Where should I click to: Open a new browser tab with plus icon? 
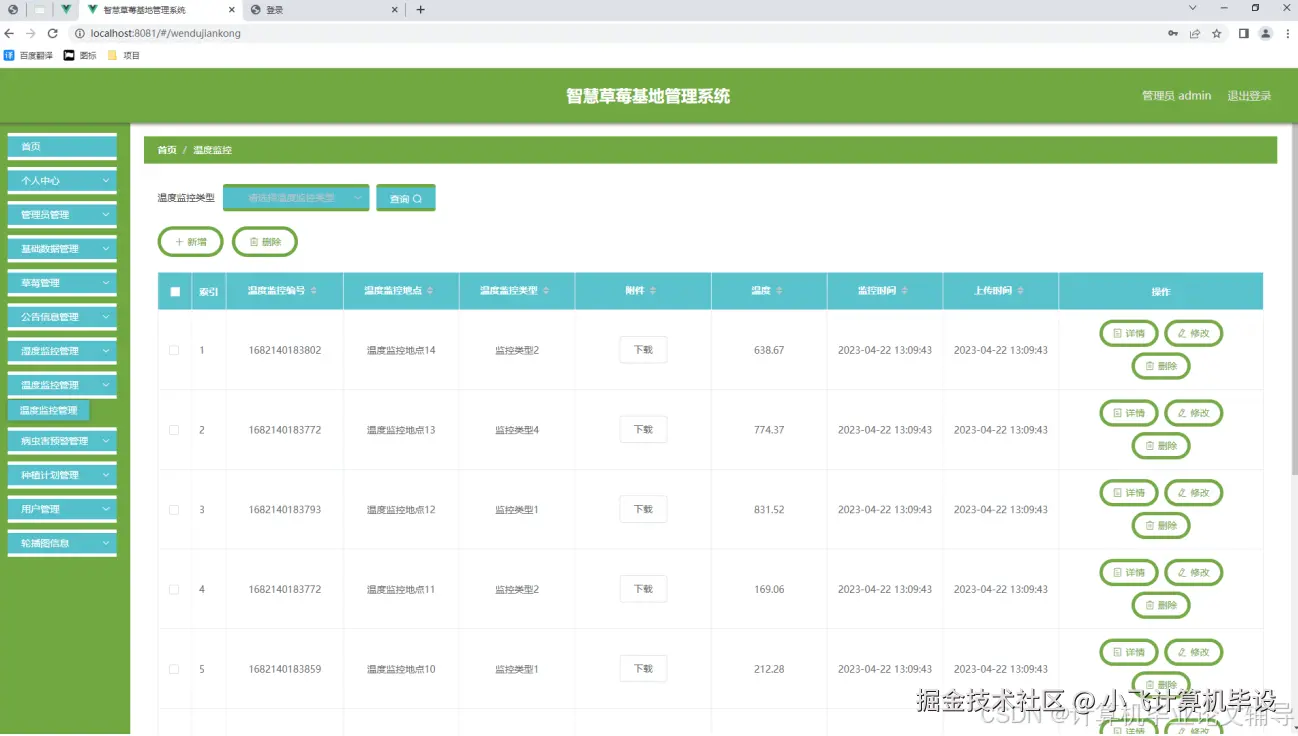(x=421, y=10)
